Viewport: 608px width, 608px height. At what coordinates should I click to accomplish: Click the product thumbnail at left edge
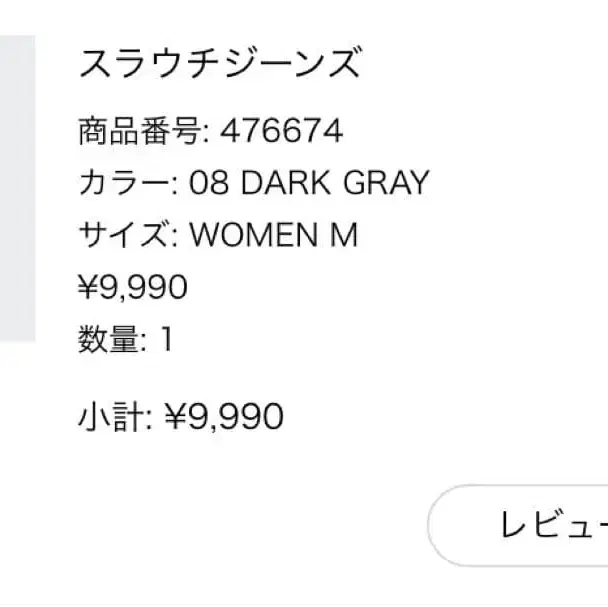[x=17, y=190]
